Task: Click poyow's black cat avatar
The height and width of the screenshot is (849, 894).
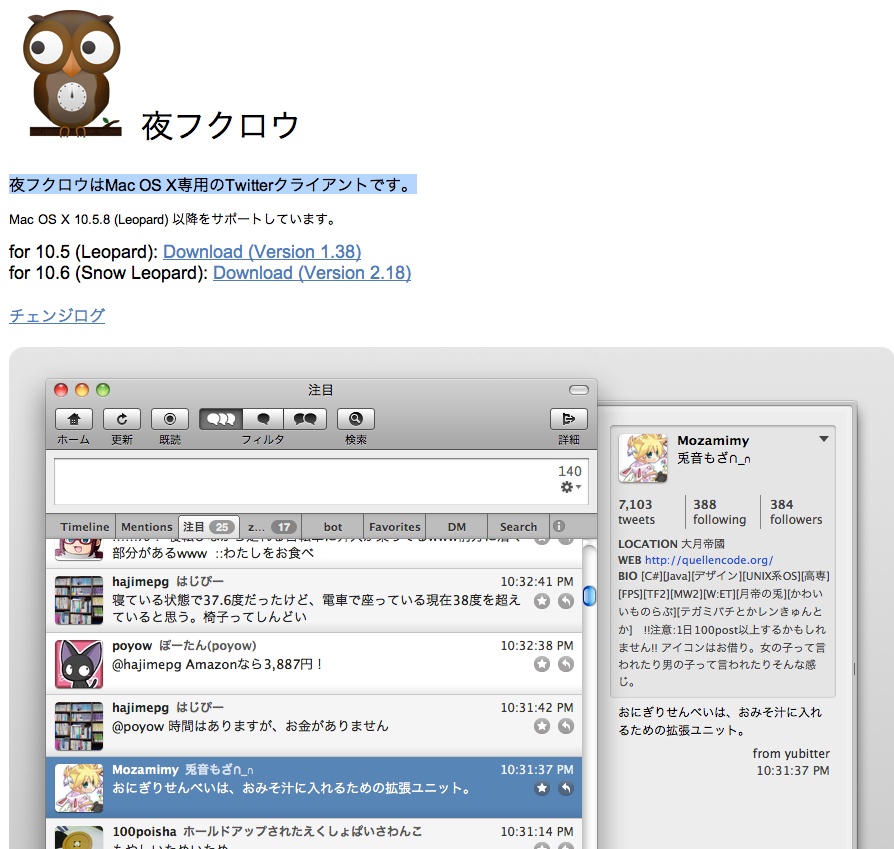Action: pyautogui.click(x=79, y=664)
